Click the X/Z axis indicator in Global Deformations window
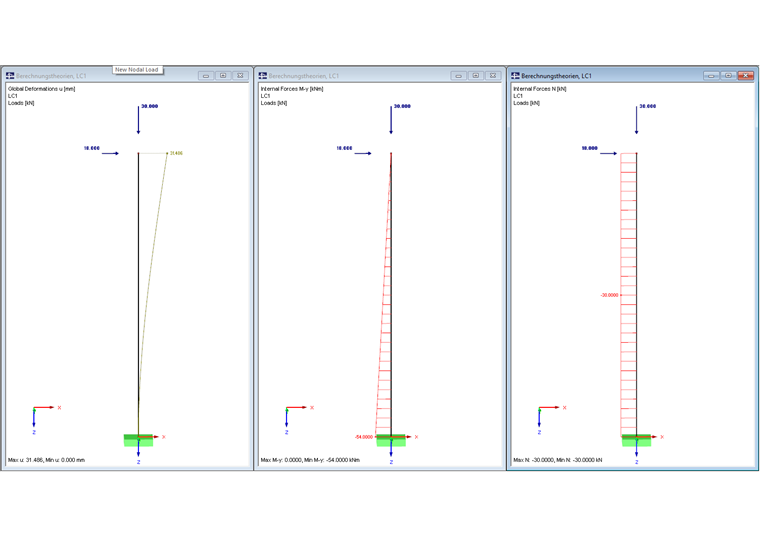 tap(45, 419)
